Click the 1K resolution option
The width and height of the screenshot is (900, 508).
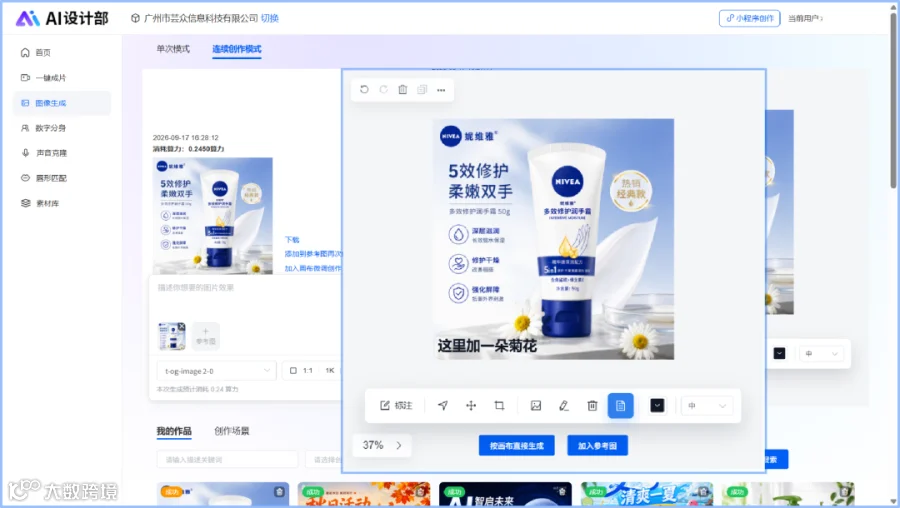pos(330,371)
